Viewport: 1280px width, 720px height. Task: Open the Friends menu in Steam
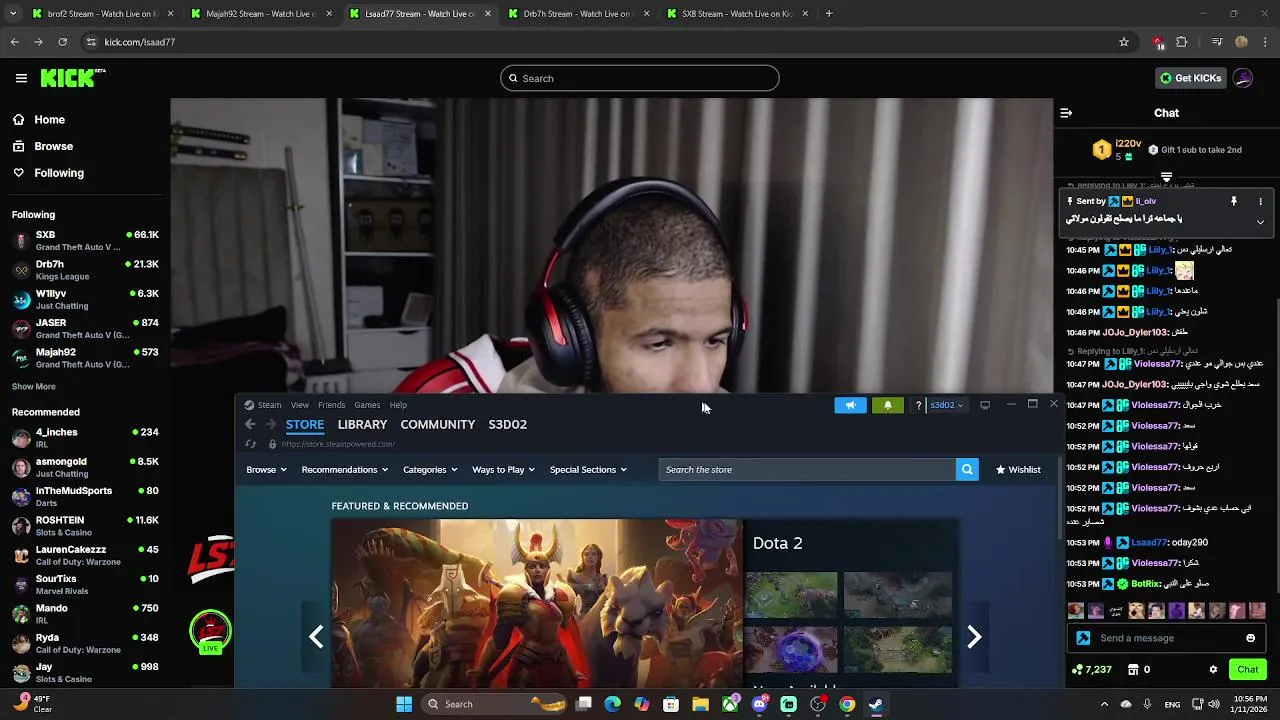[331, 405]
